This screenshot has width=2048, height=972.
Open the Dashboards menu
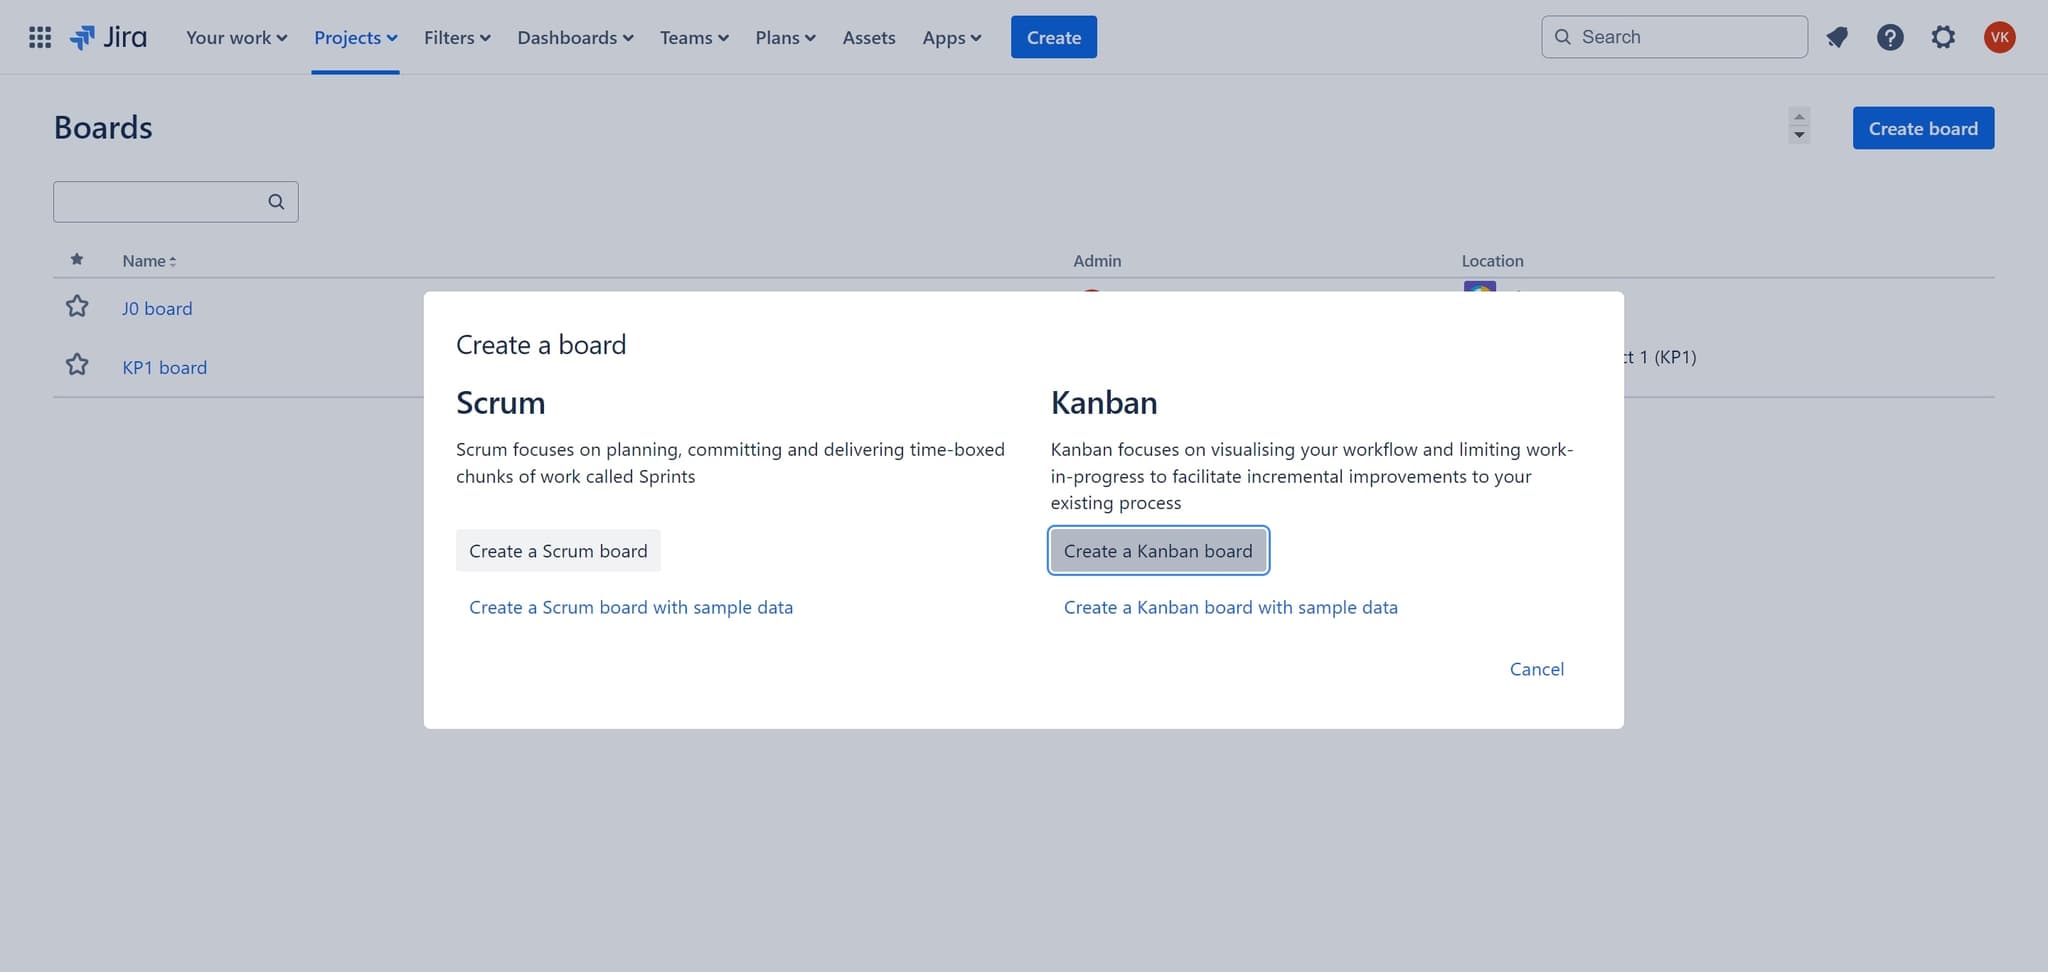point(574,37)
